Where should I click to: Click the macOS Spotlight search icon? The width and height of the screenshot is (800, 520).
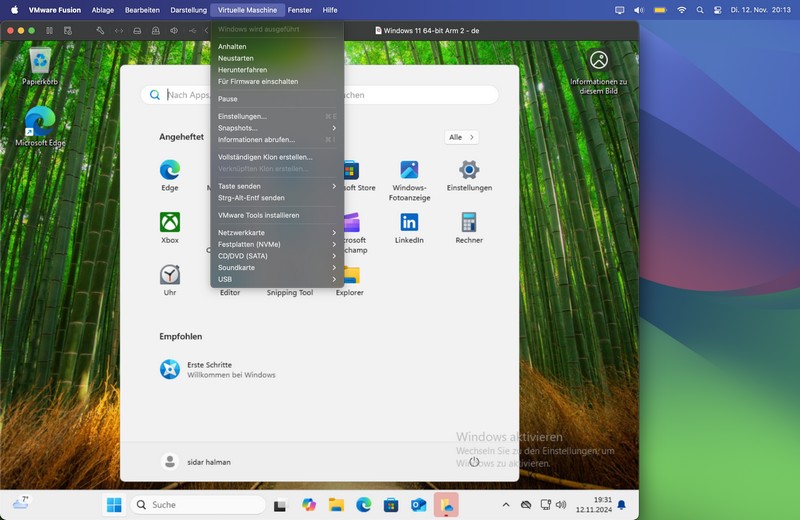[700, 10]
